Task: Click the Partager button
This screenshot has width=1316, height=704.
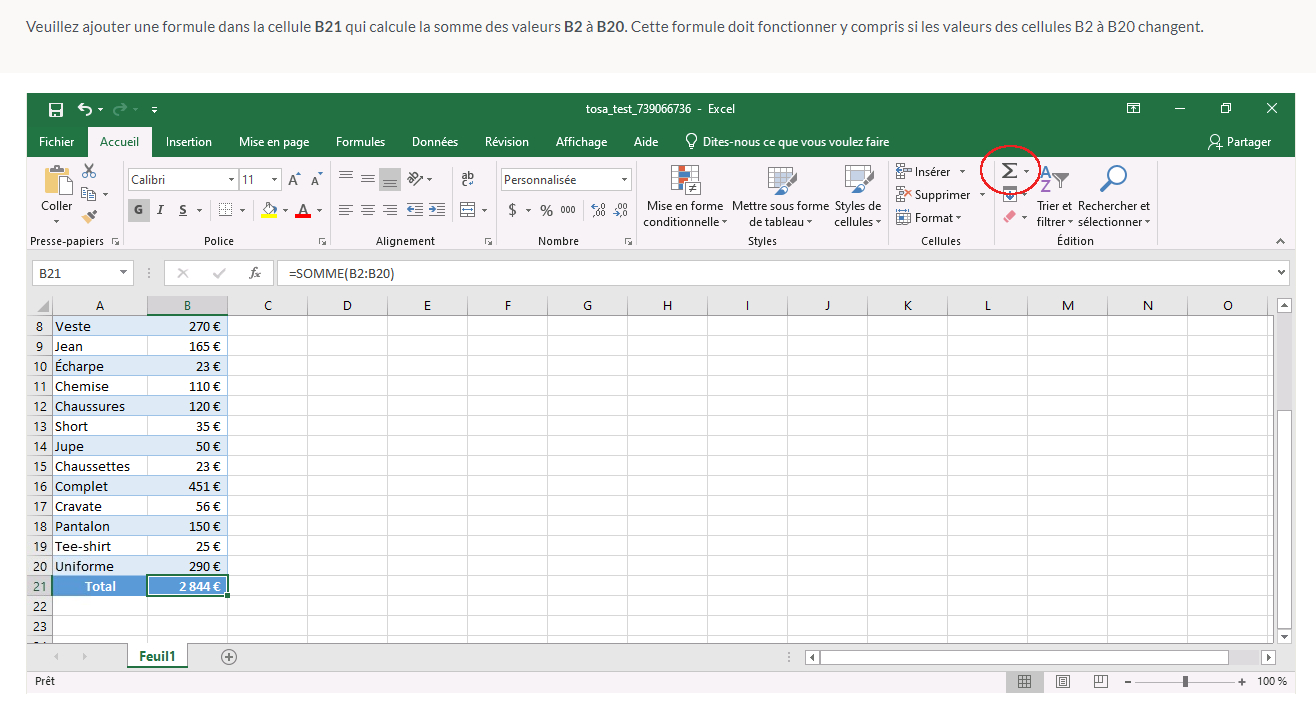Action: pyautogui.click(x=1240, y=142)
